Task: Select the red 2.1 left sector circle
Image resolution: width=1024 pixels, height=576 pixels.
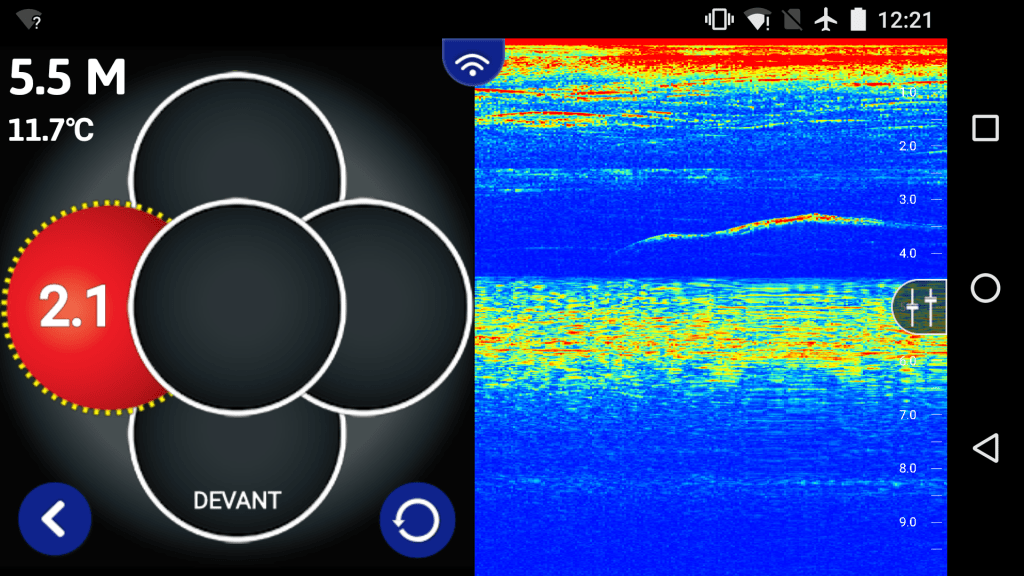Action: (x=72, y=309)
